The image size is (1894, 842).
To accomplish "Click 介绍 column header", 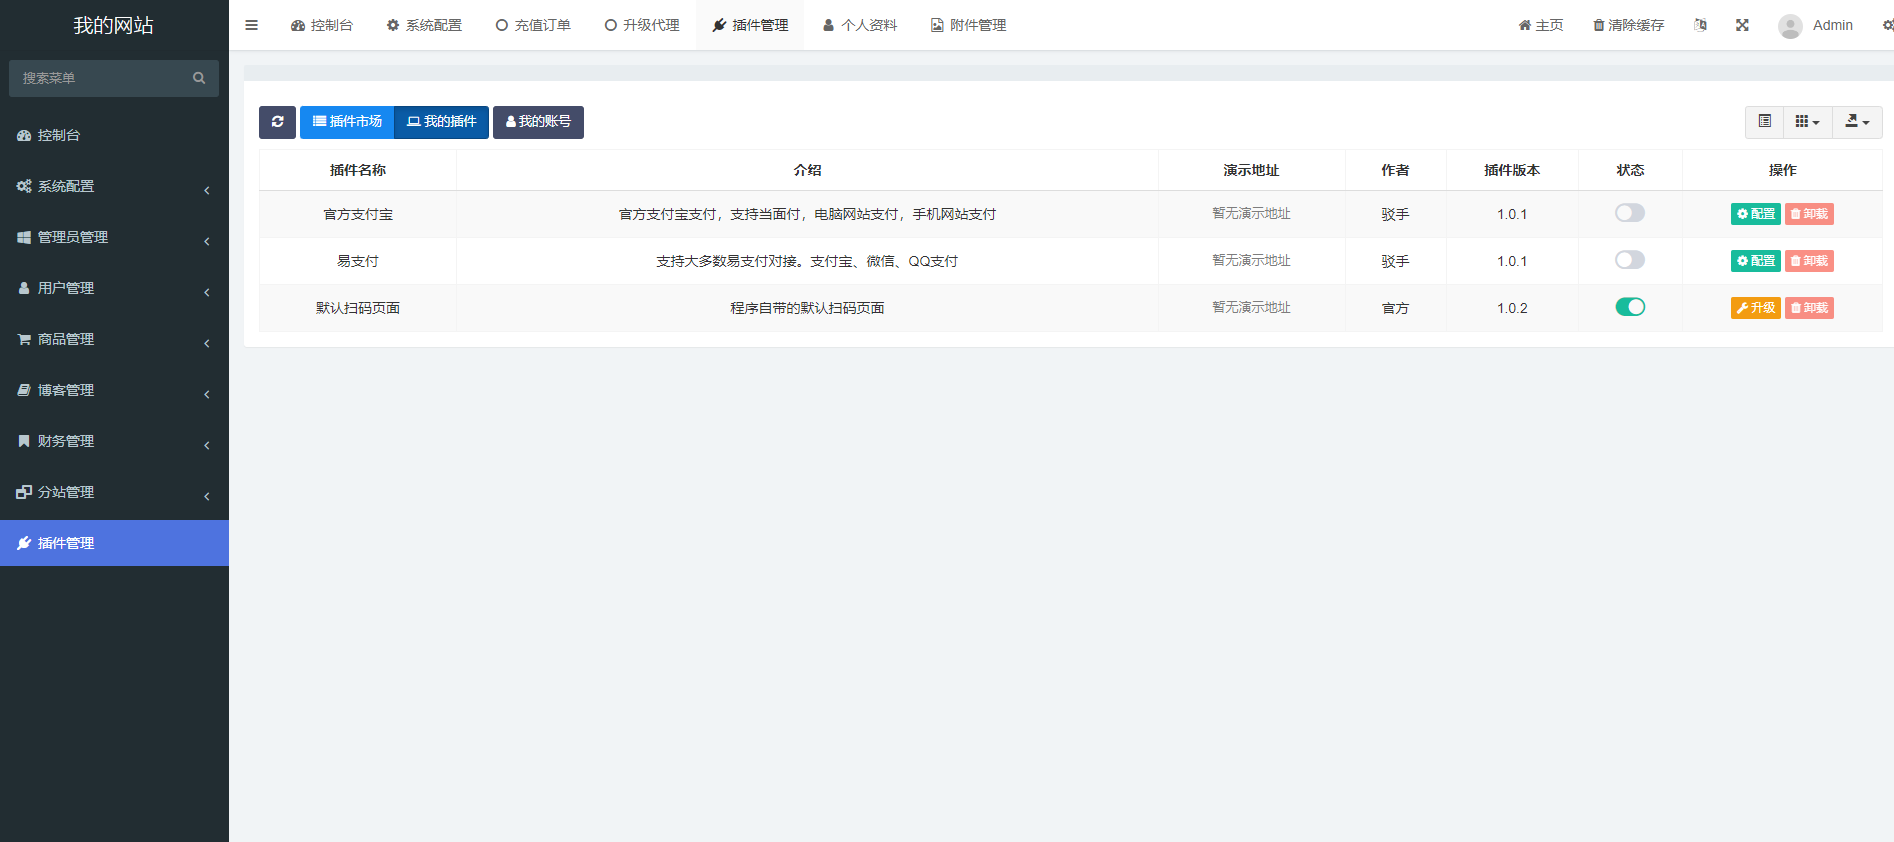I will click(807, 170).
